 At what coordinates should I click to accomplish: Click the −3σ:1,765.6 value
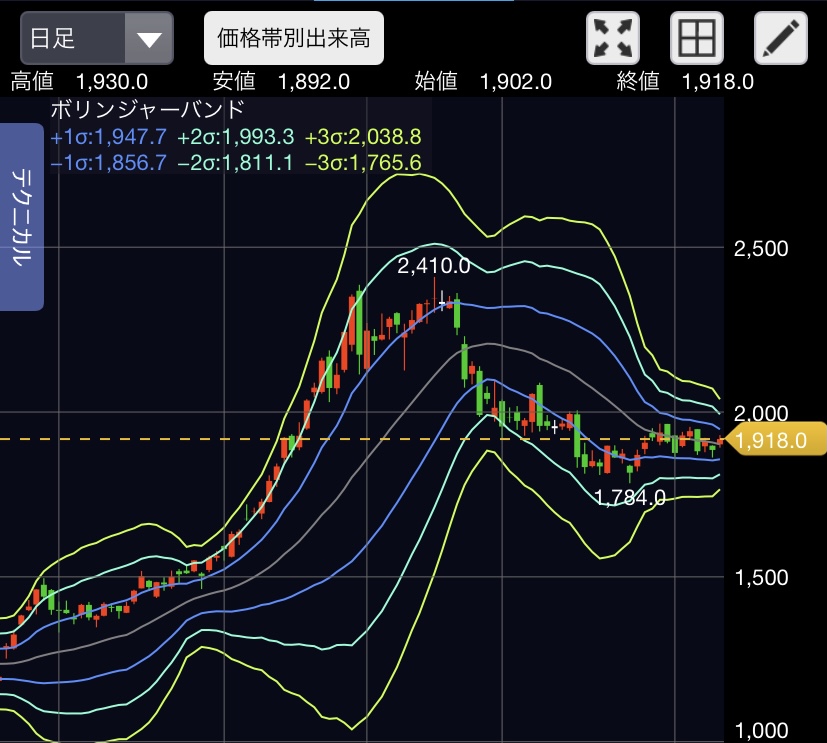[363, 162]
